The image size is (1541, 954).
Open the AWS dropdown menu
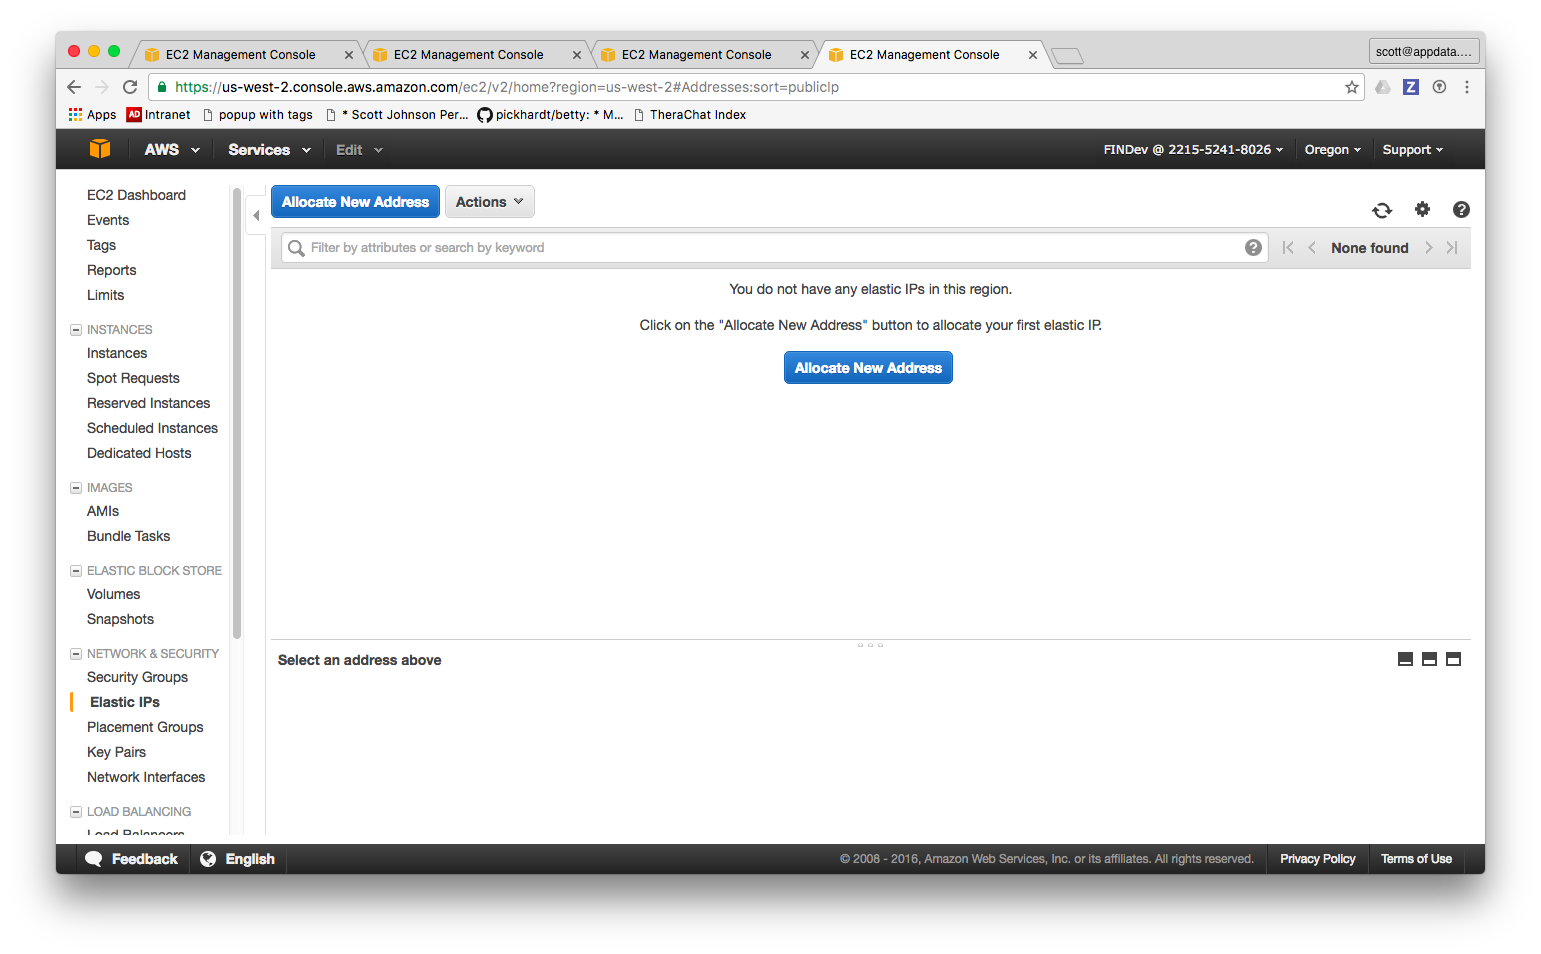tap(172, 150)
